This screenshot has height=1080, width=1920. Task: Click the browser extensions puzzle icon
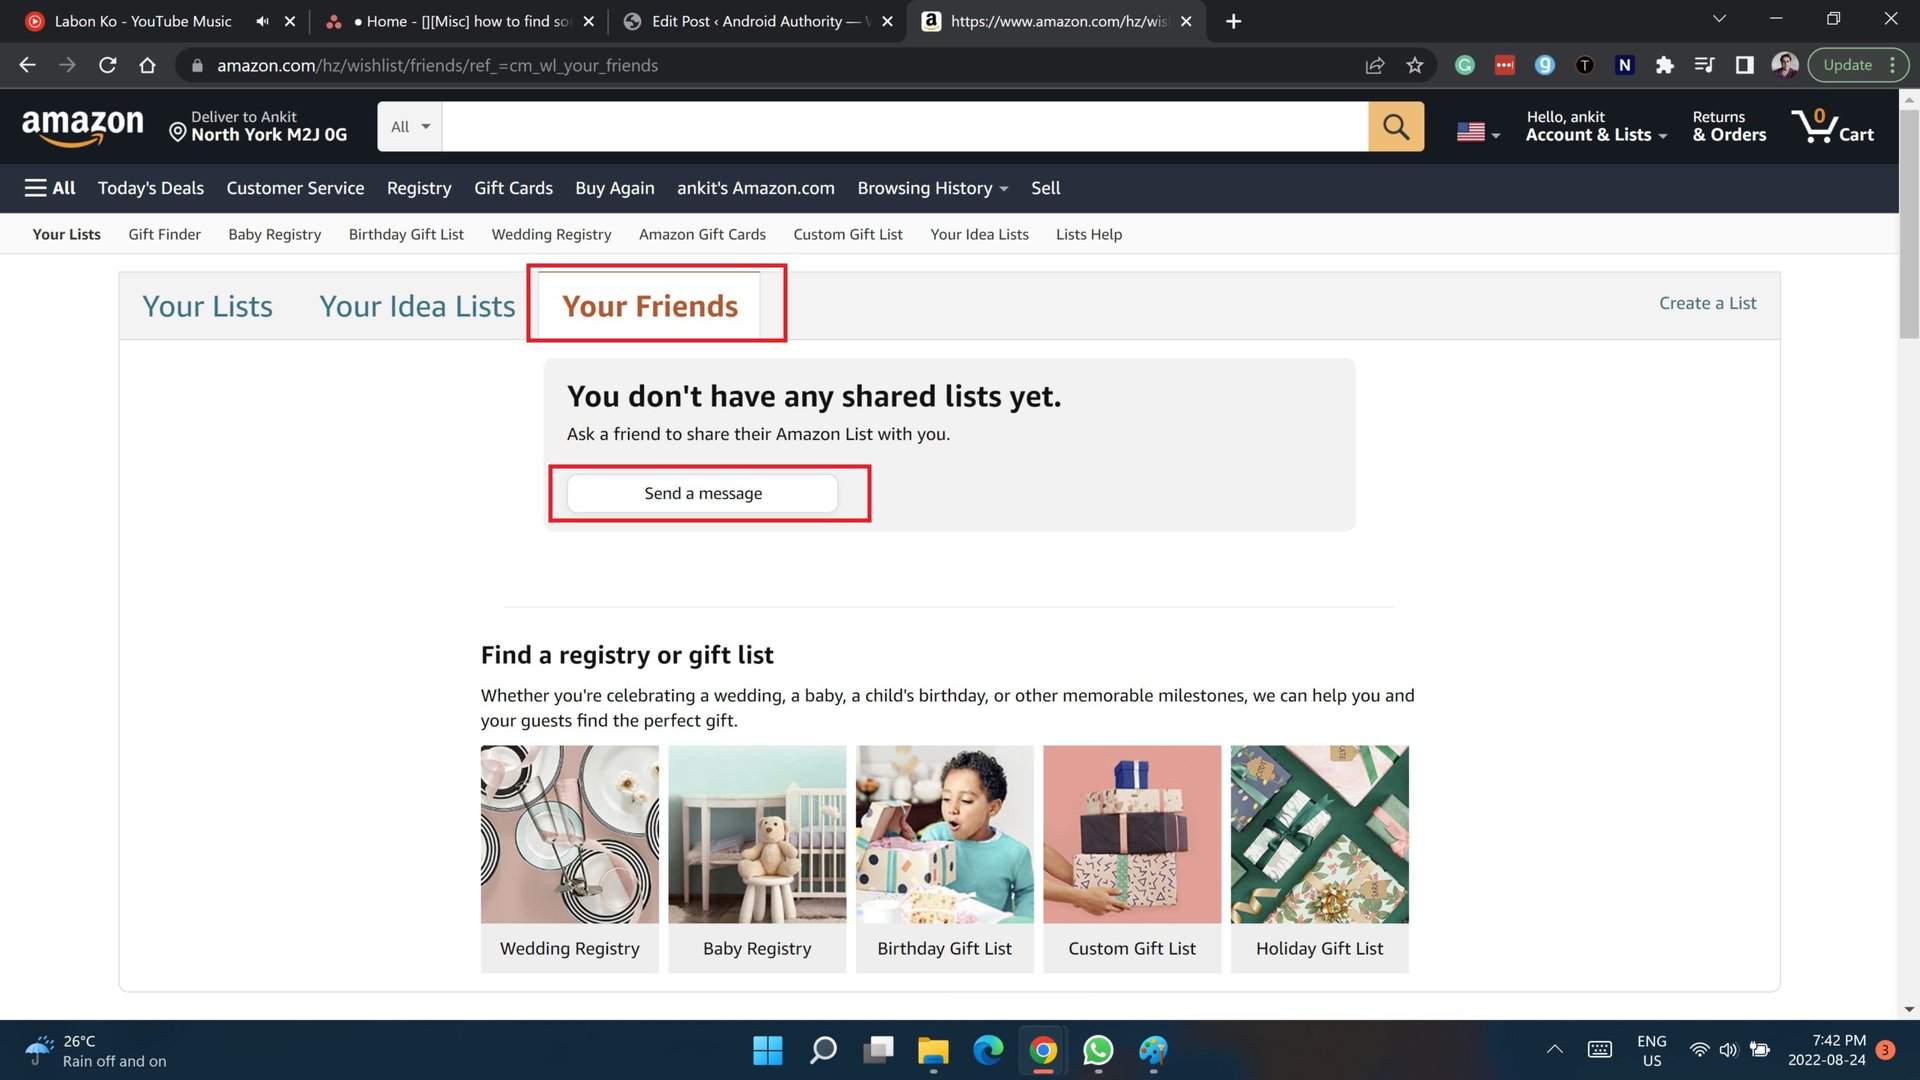(x=1664, y=65)
